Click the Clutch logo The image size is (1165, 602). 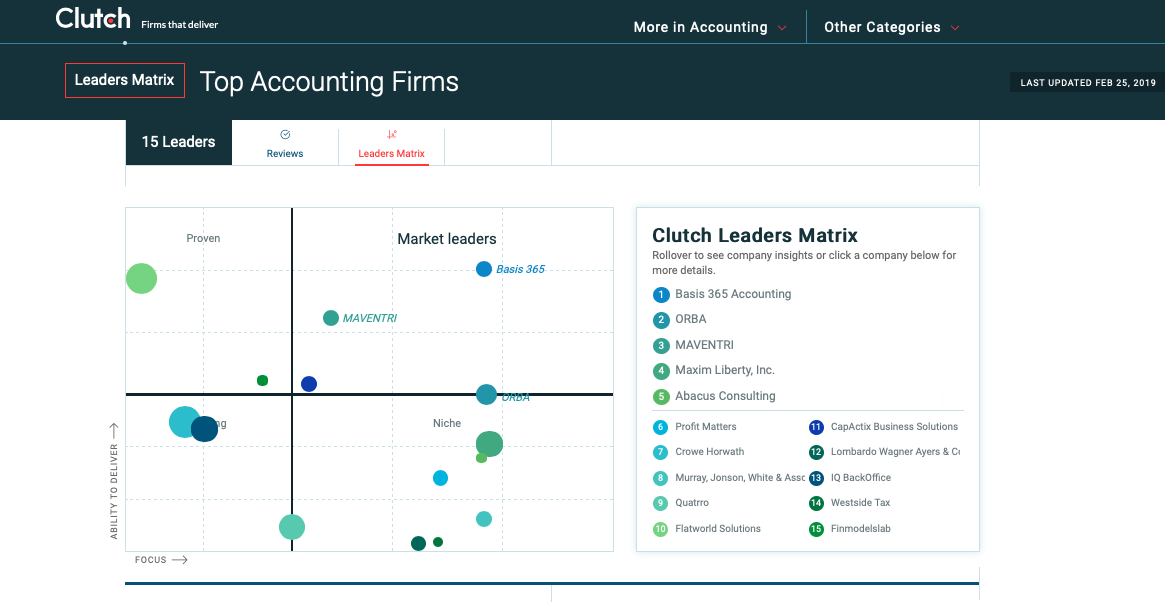[94, 19]
